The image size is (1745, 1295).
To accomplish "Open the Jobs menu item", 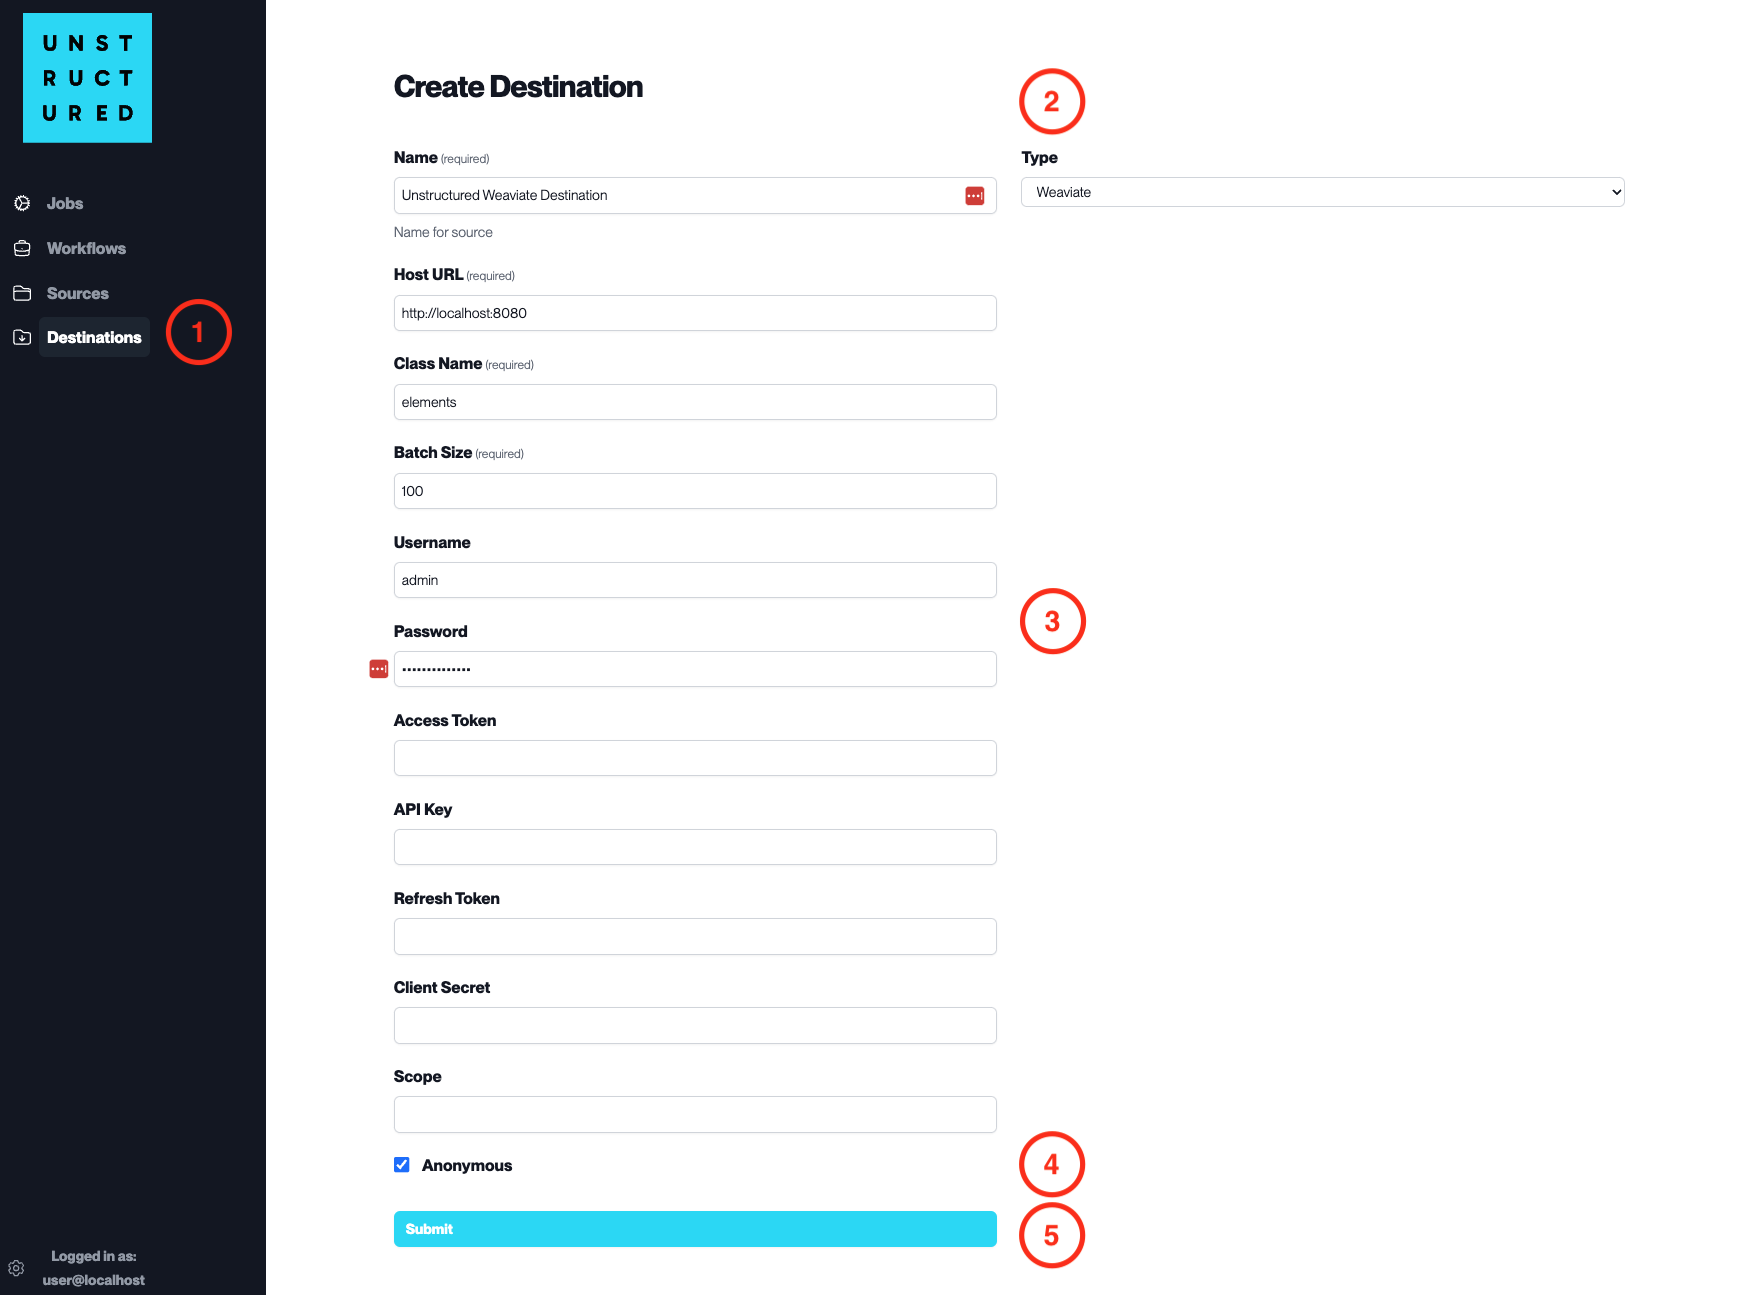I will (x=65, y=203).
